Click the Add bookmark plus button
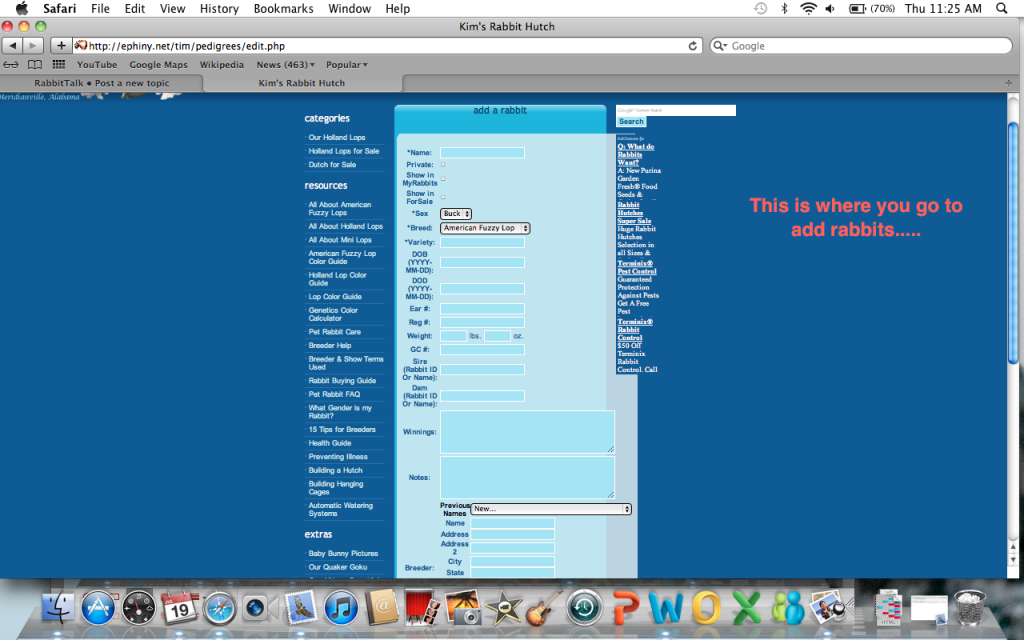The image size is (1024, 640). (x=61, y=46)
